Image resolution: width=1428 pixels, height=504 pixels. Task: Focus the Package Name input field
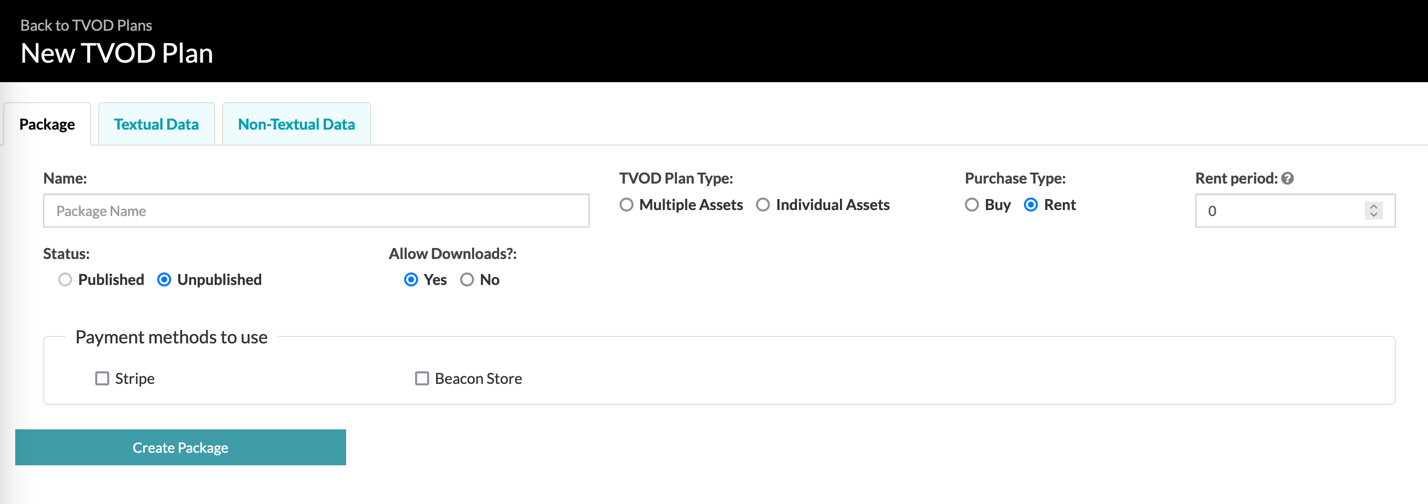coord(316,211)
